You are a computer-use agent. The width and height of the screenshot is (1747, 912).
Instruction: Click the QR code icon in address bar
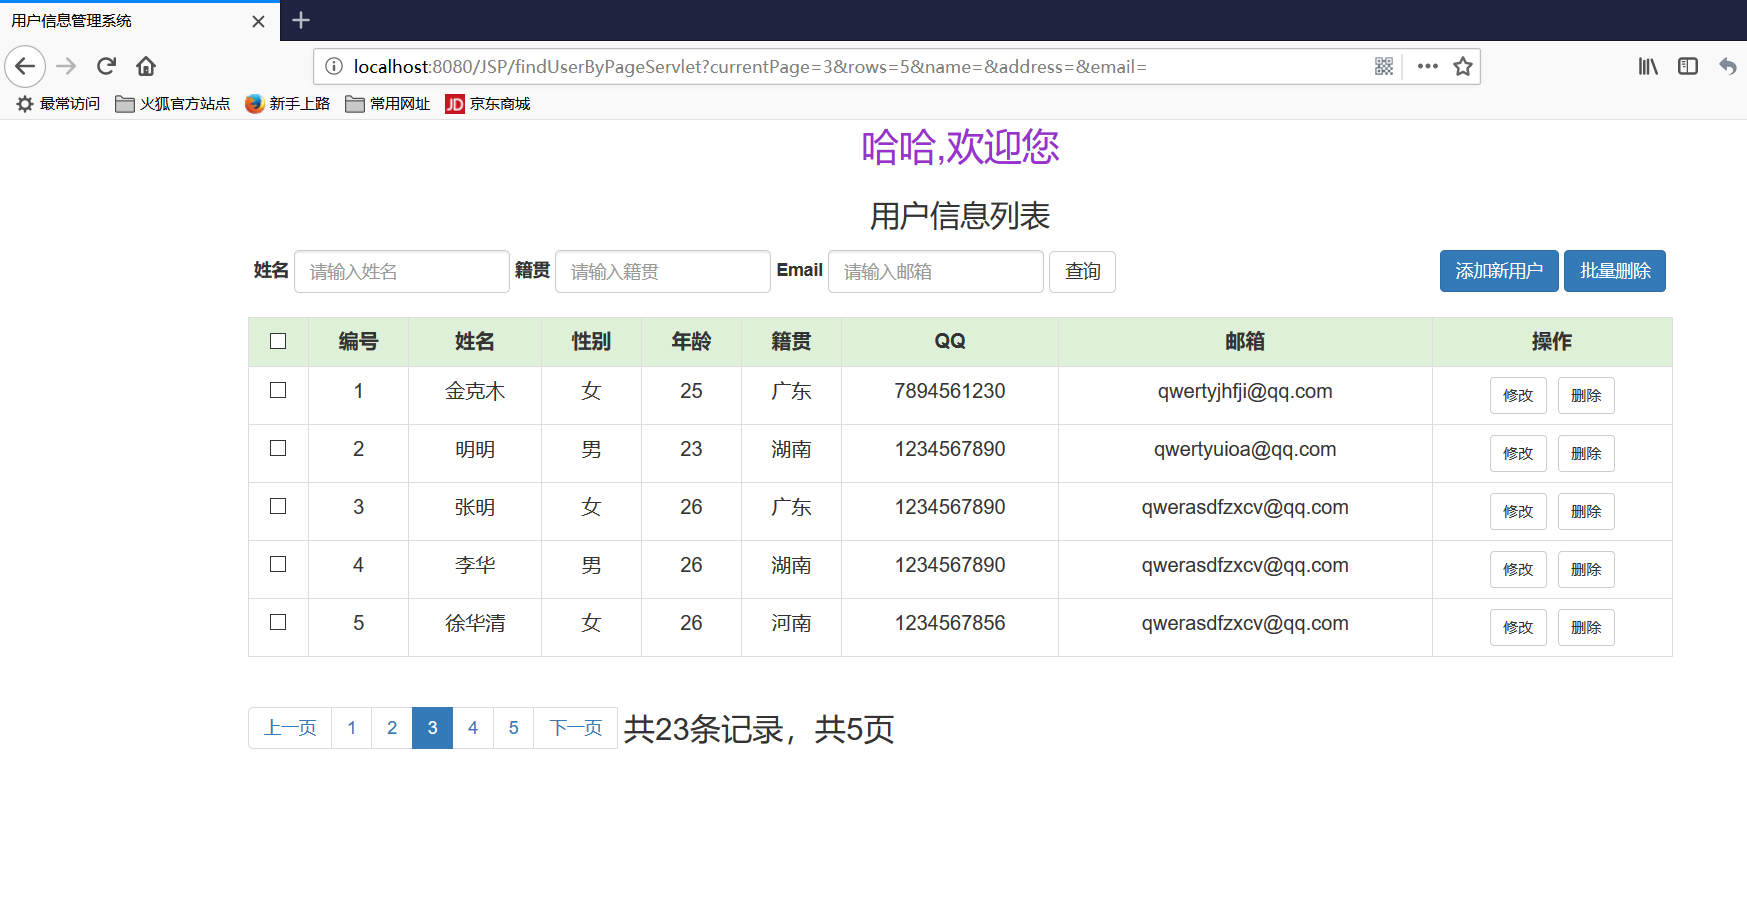click(x=1384, y=66)
